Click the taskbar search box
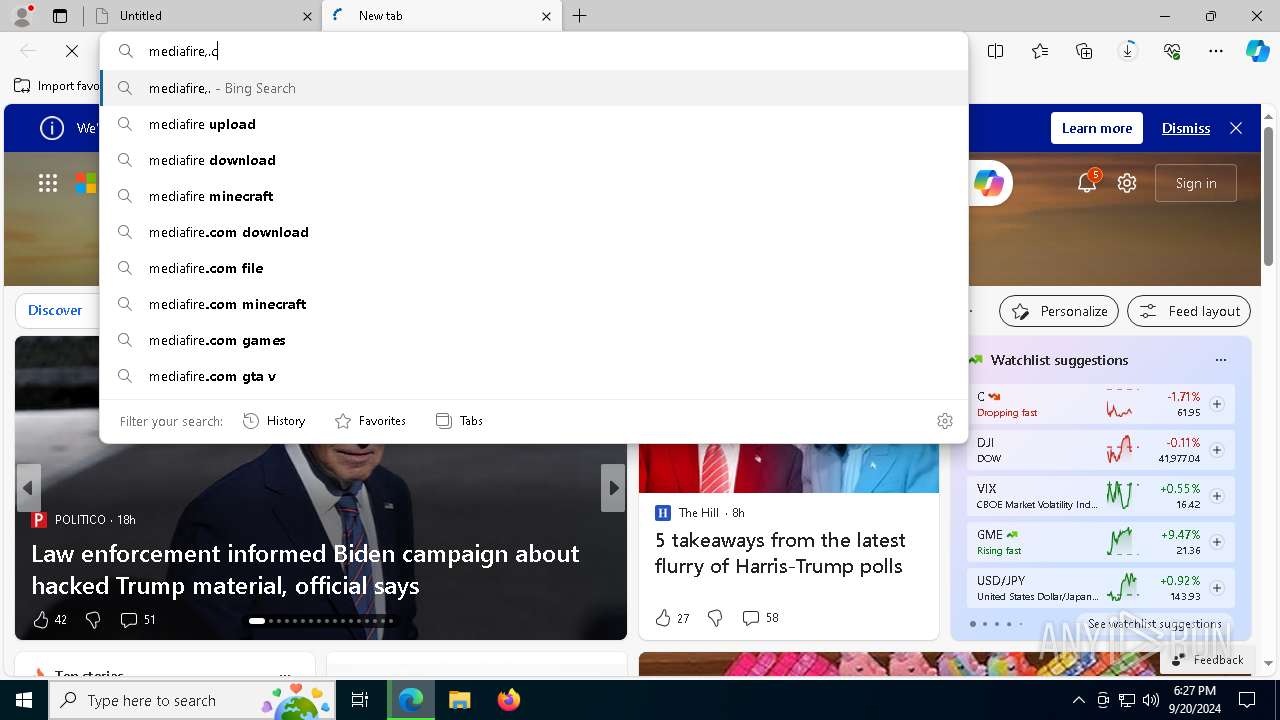 [193, 700]
